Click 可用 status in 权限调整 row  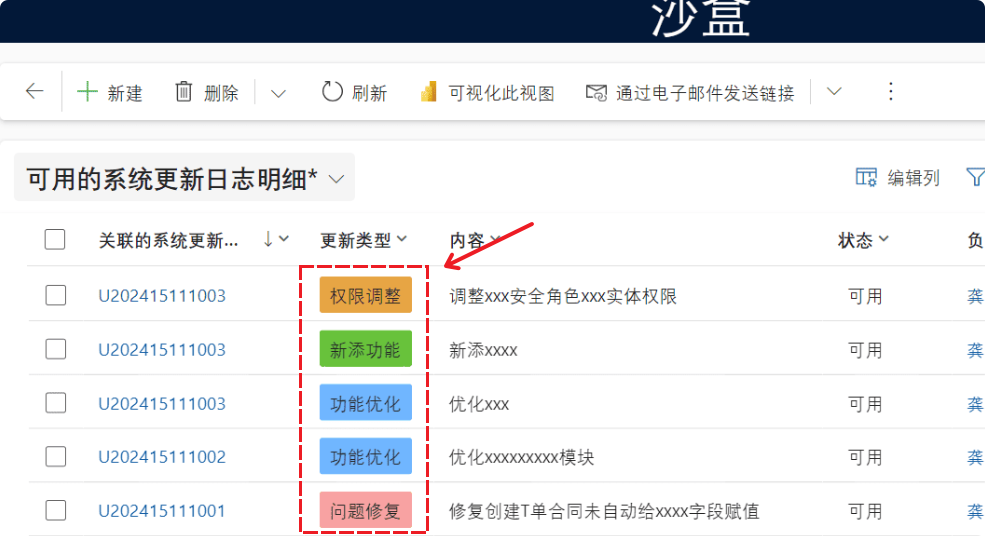tap(865, 296)
